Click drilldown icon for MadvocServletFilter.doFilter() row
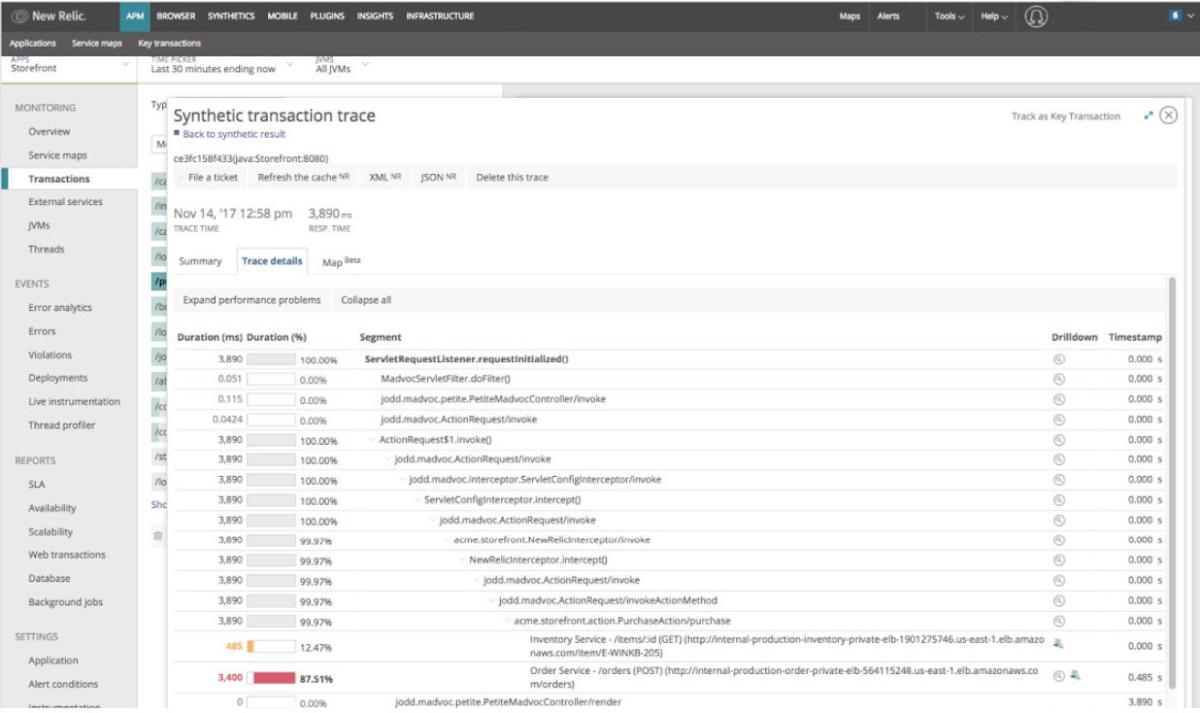Image resolution: width=1200 pixels, height=713 pixels. click(1059, 379)
